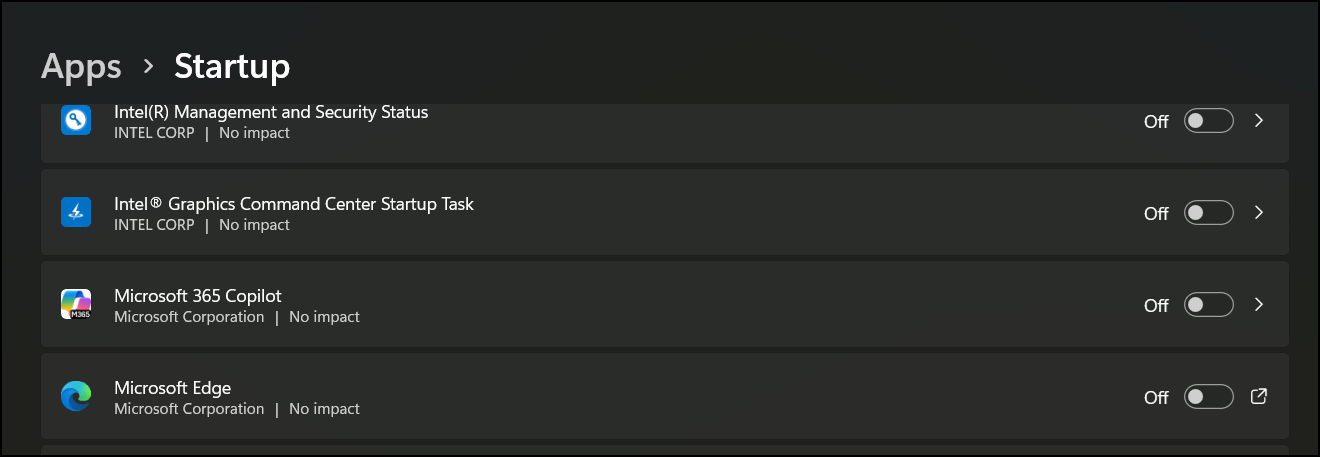Click the Intel Management and Security Status icon

tap(76, 120)
